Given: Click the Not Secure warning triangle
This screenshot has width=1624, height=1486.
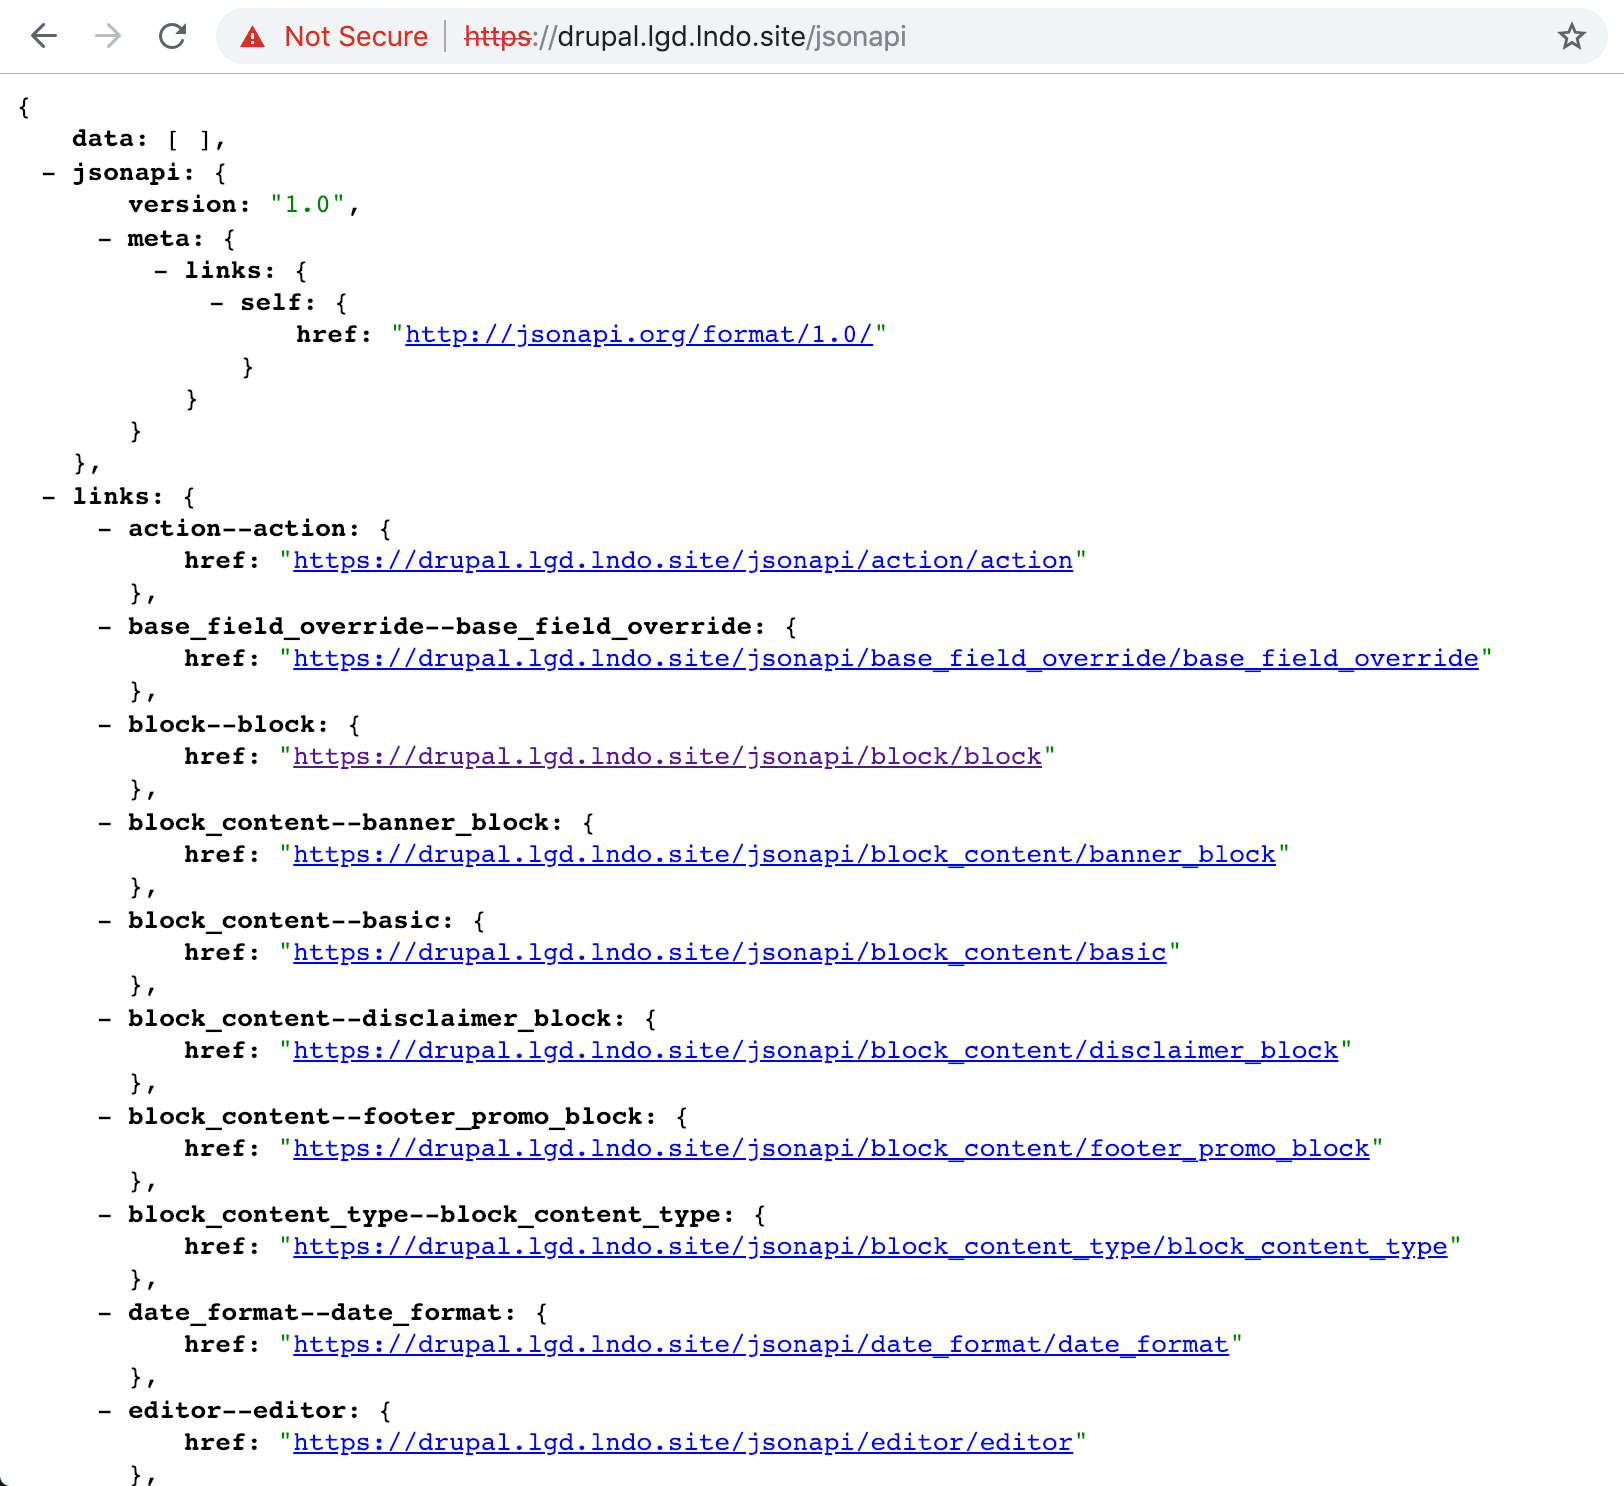Looking at the screenshot, I should tap(253, 37).
